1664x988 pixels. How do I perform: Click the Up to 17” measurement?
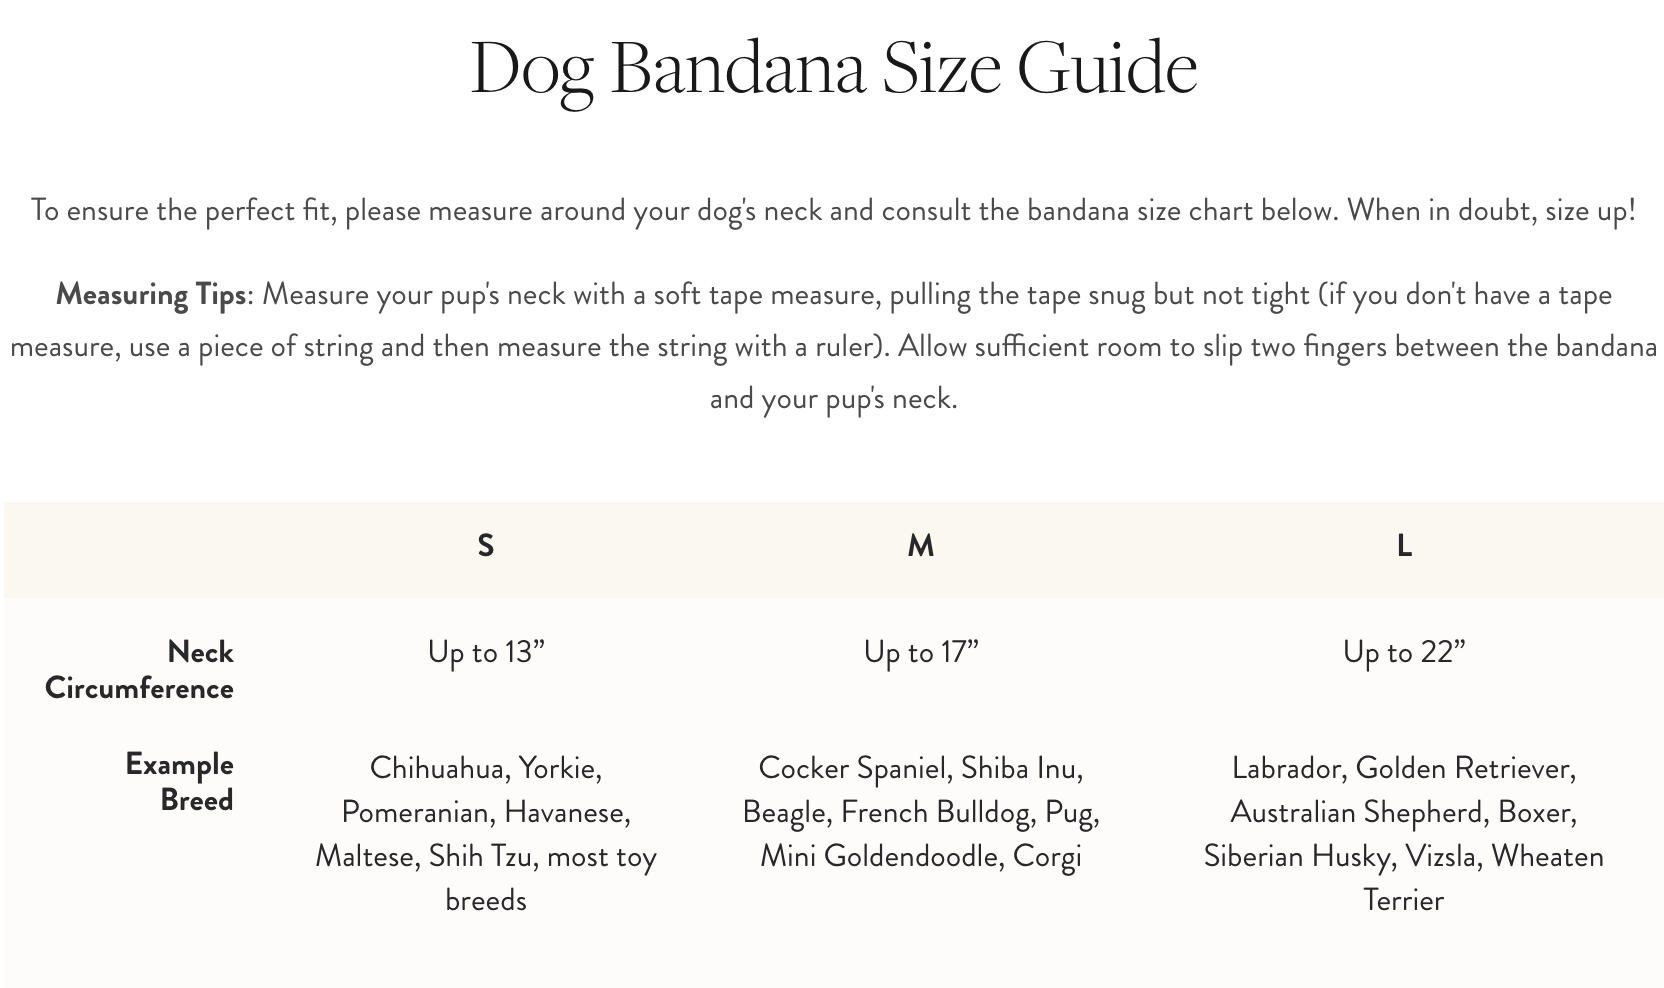(x=920, y=652)
